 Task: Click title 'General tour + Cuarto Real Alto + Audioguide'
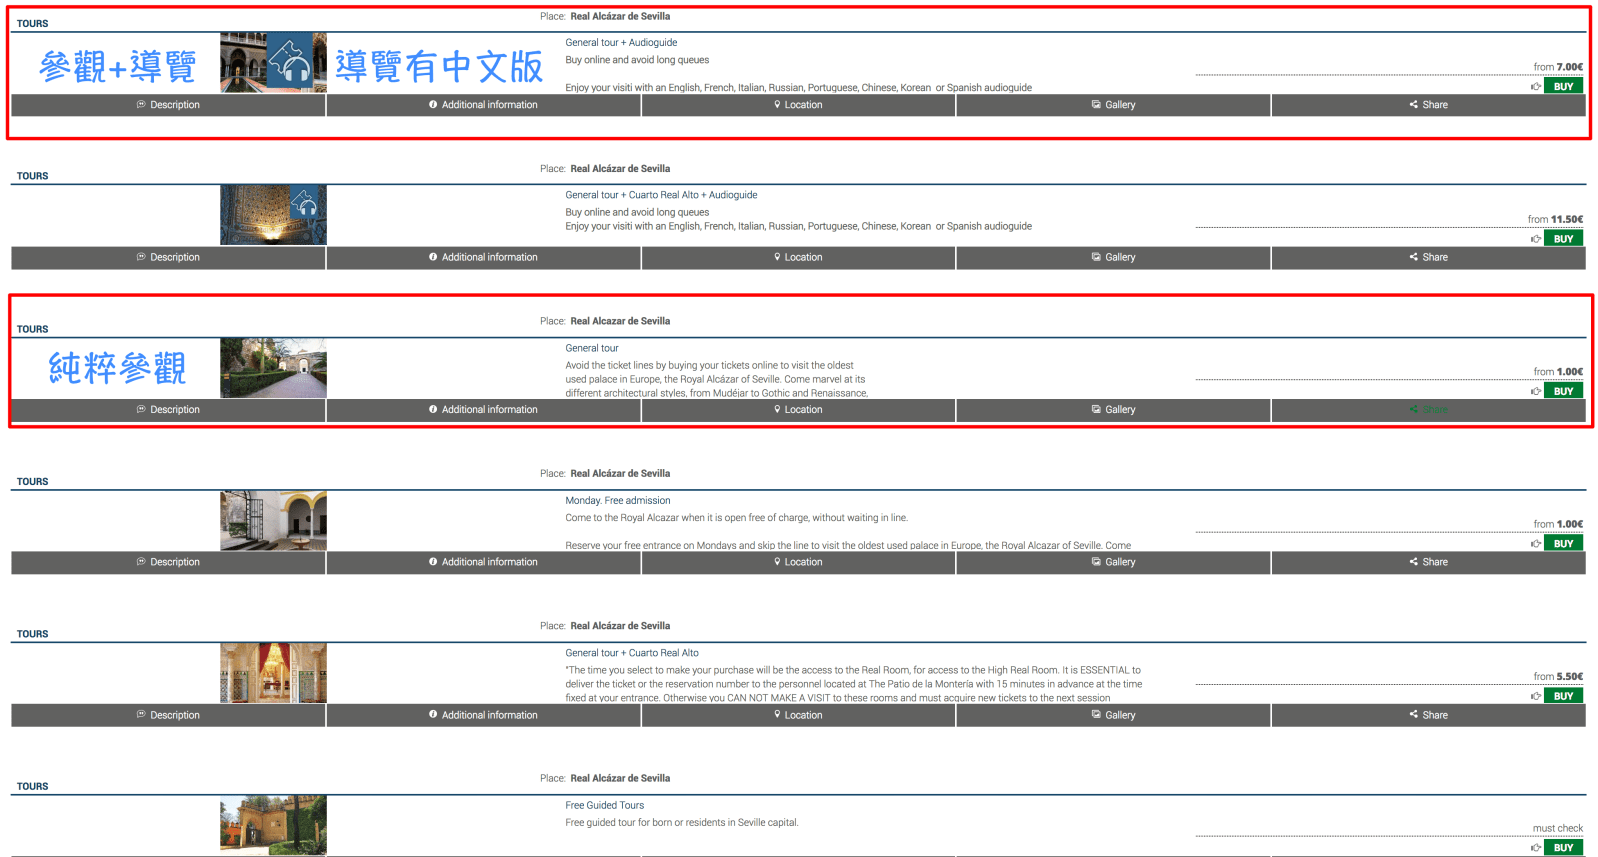point(661,195)
